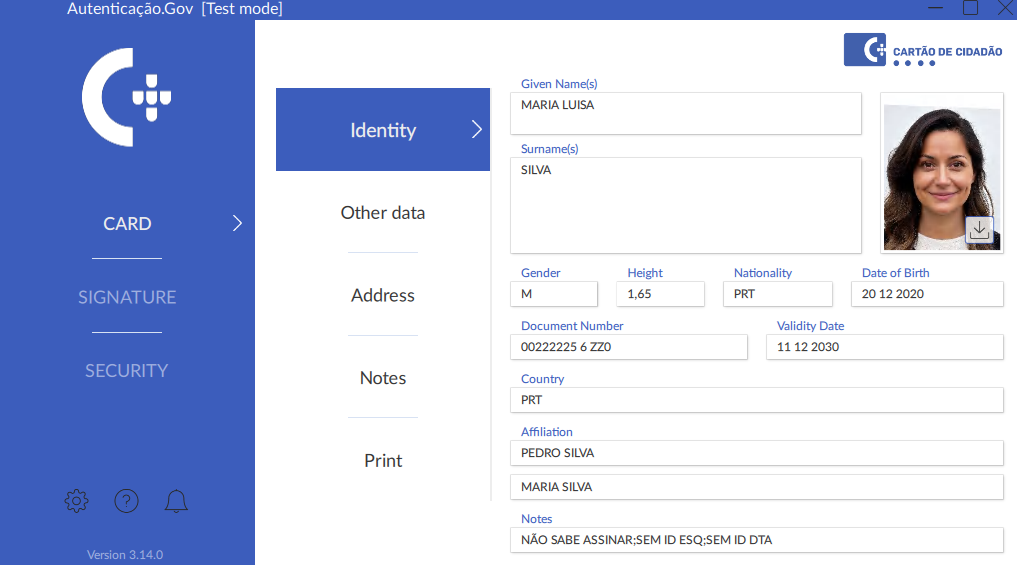
Task: Maximize the application window
Action: [970, 8]
